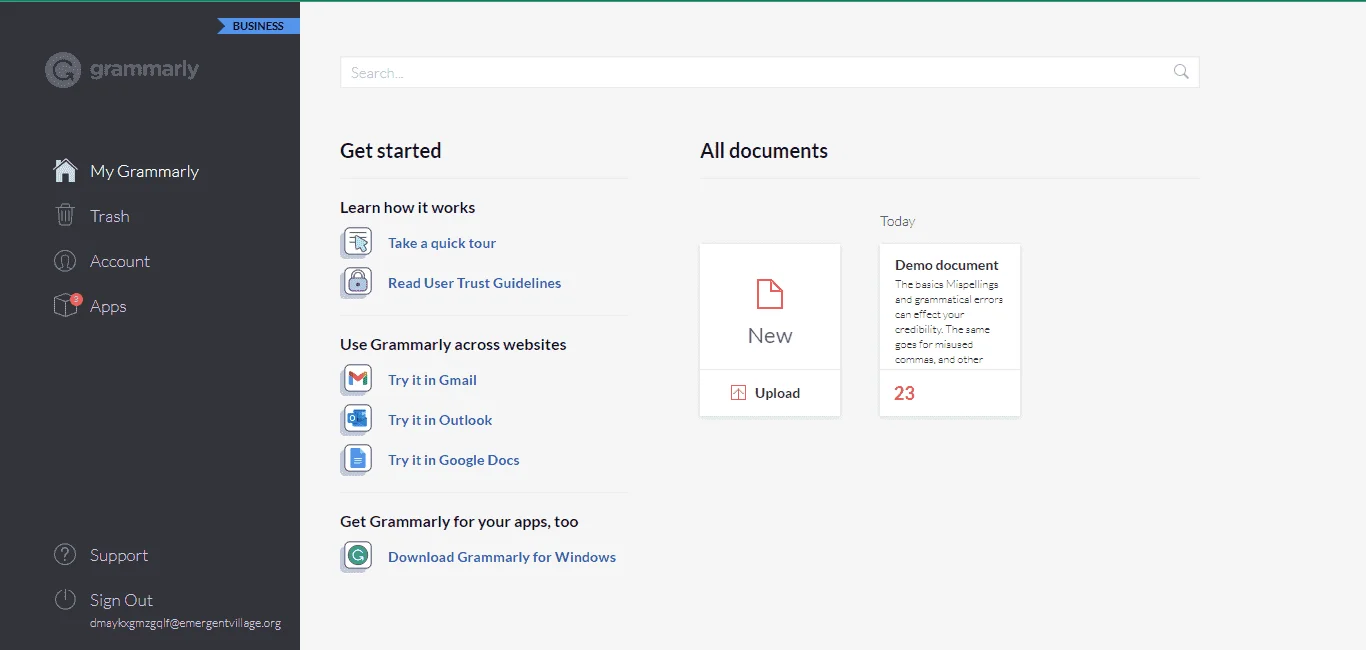Viewport: 1366px width, 650px height.
Task: Click the Today date label
Action: [897, 221]
